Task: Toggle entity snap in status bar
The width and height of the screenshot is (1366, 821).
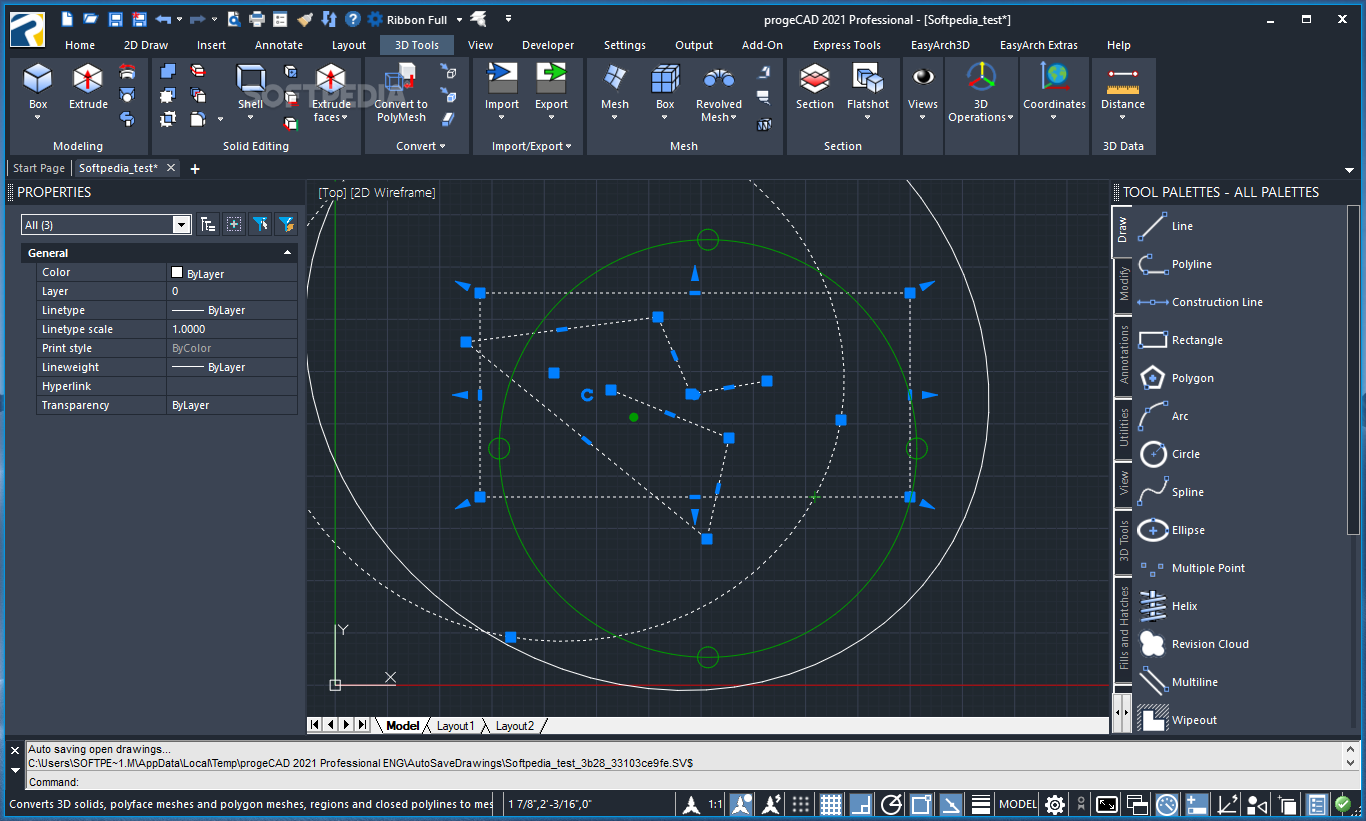Action: [921, 804]
